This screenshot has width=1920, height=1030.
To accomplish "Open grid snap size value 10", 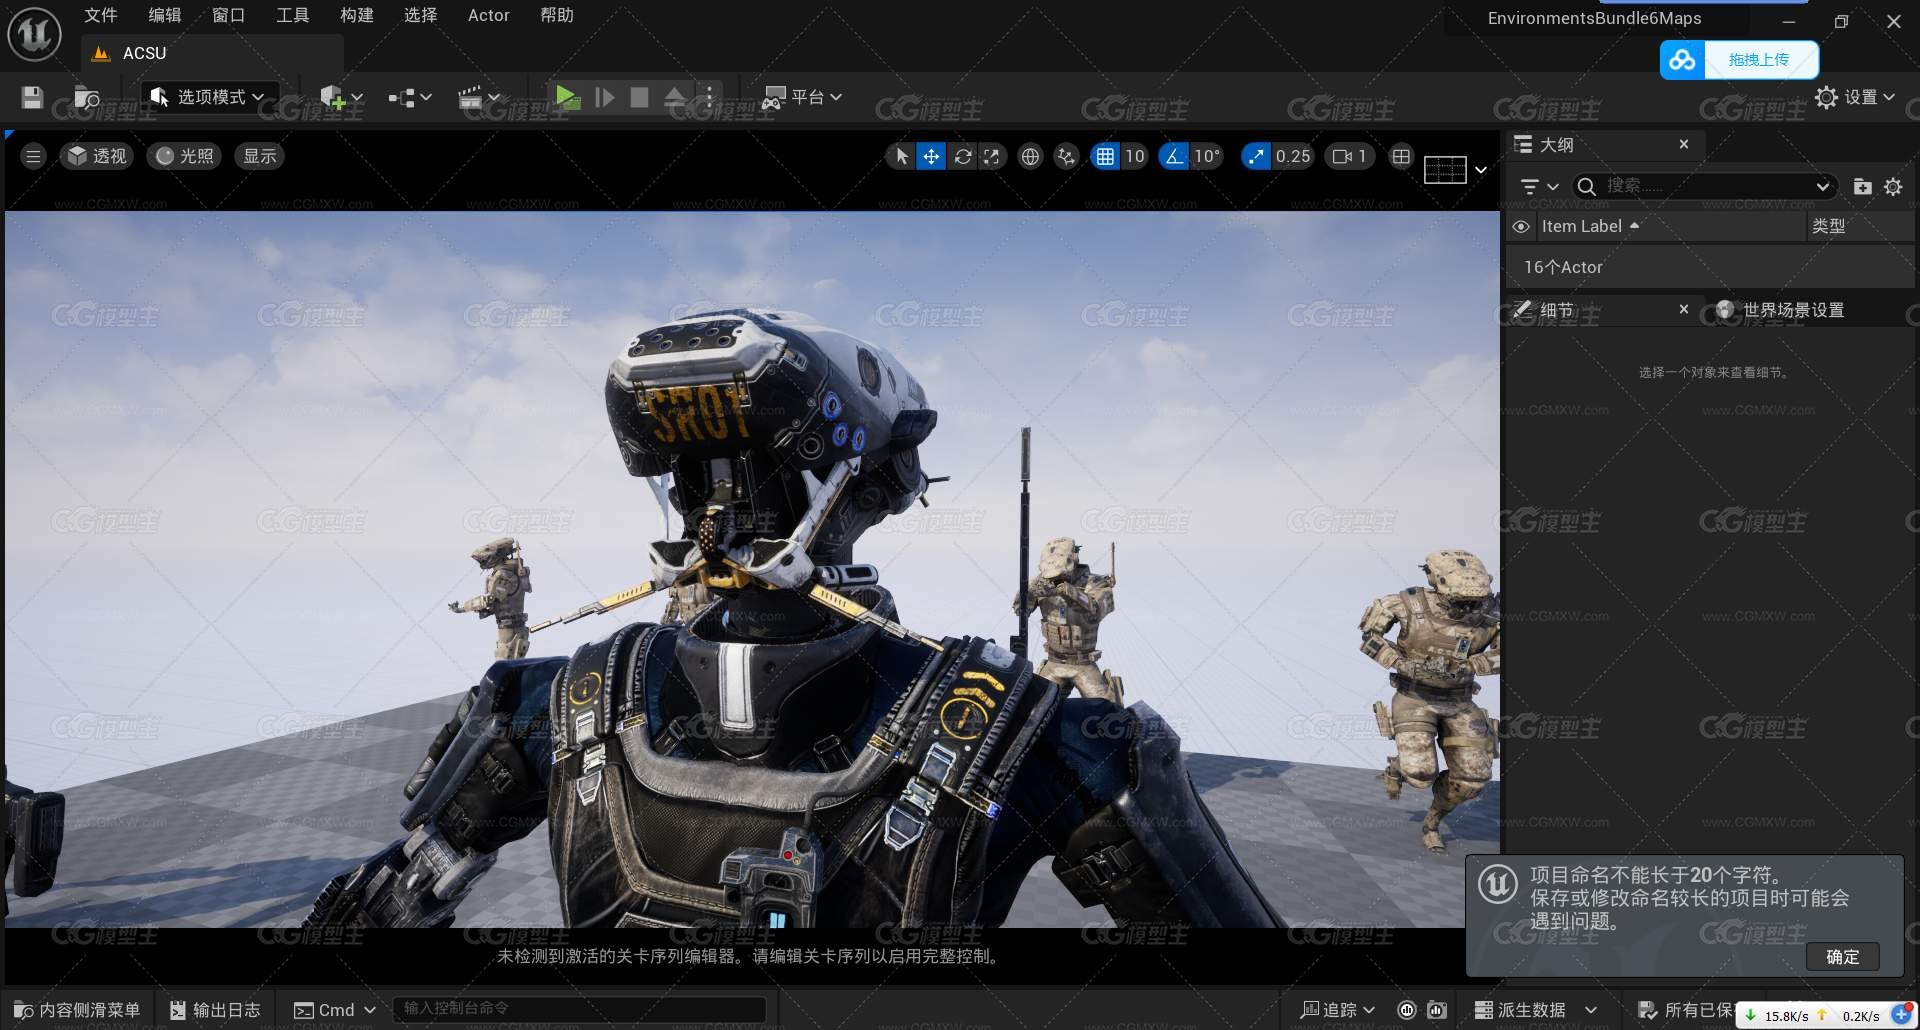I will (1134, 156).
